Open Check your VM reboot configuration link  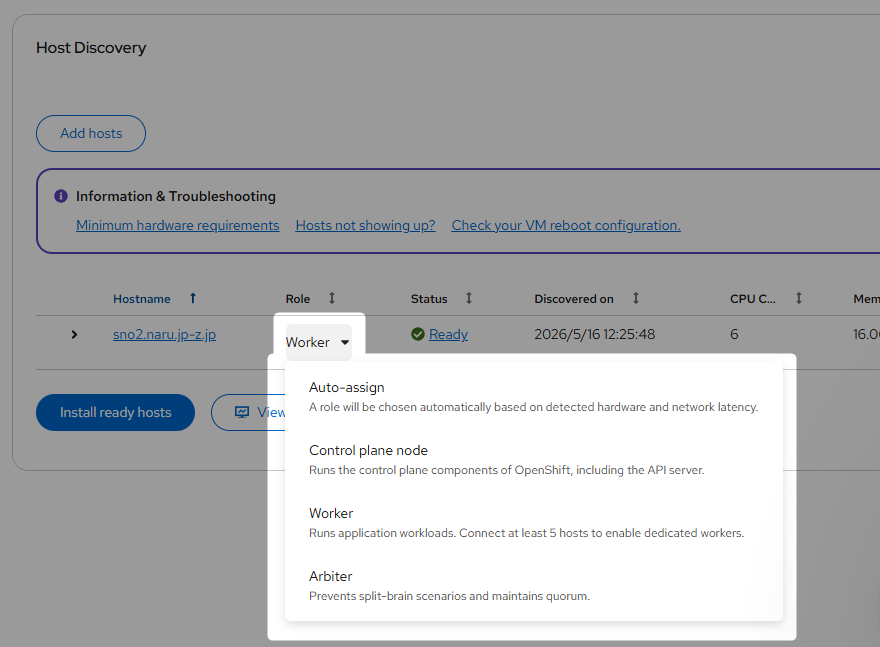coord(566,225)
